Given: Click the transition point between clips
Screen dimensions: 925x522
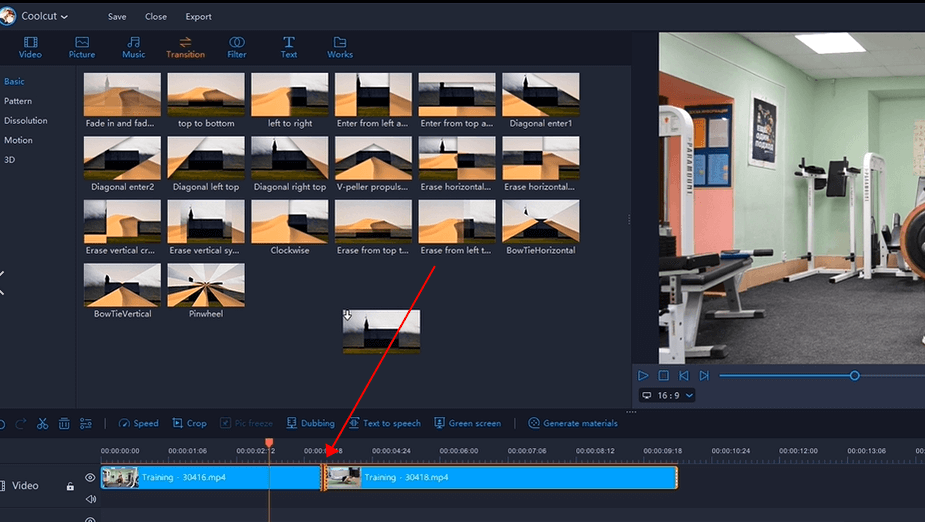Looking at the screenshot, I should pyautogui.click(x=324, y=477).
